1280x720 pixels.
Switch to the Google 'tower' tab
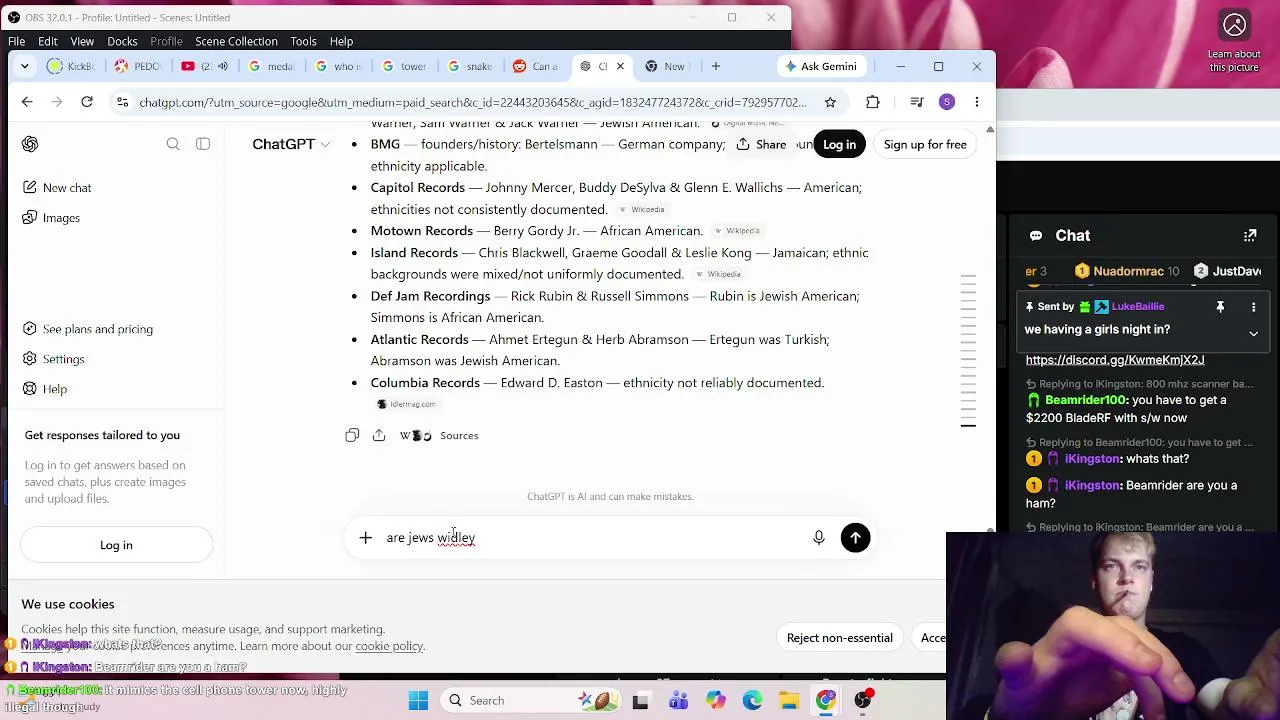pyautogui.click(x=405, y=66)
